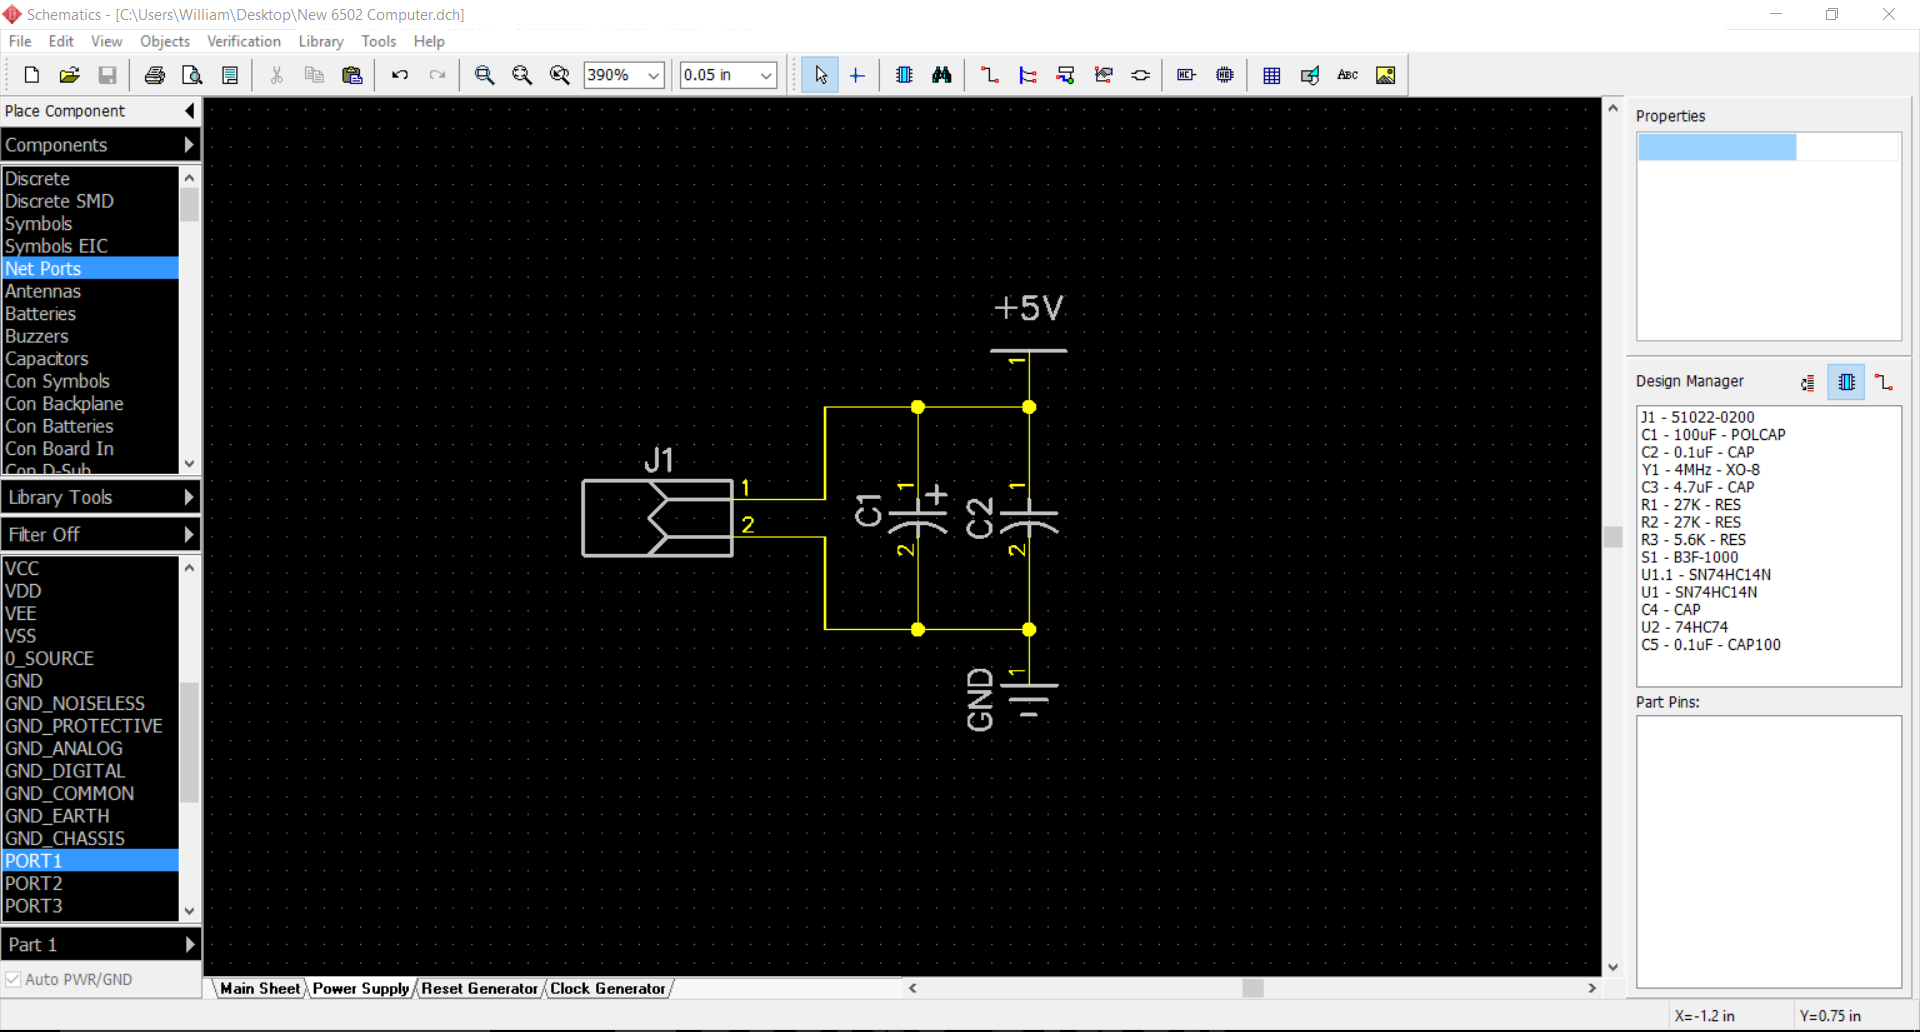
Task: Show nets list in Design Manager
Action: click(x=1884, y=382)
